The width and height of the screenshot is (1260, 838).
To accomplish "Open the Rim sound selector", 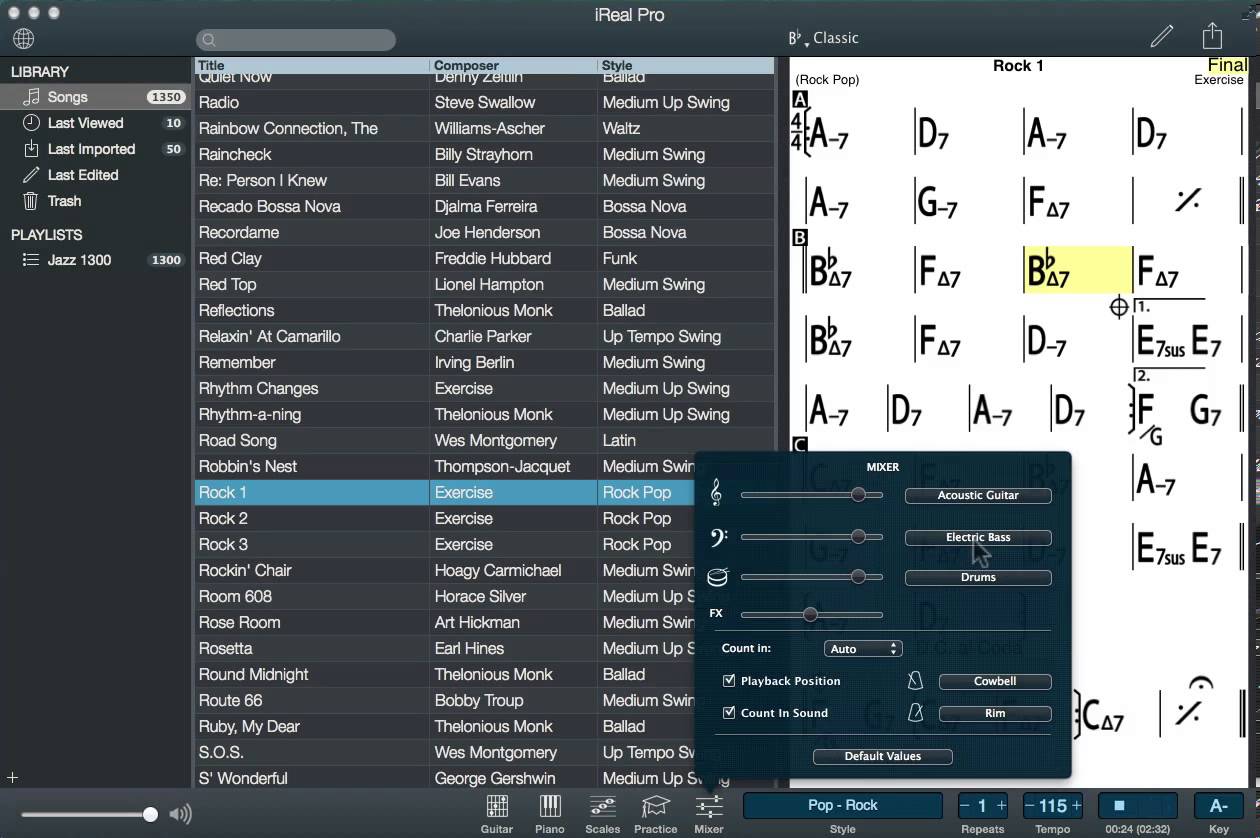I will [995, 713].
